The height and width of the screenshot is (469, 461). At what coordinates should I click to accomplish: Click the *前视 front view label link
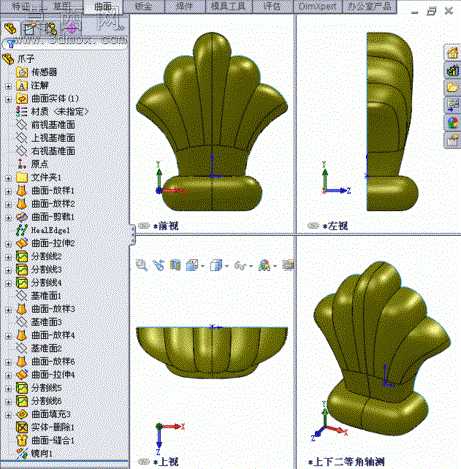pyautogui.click(x=166, y=226)
